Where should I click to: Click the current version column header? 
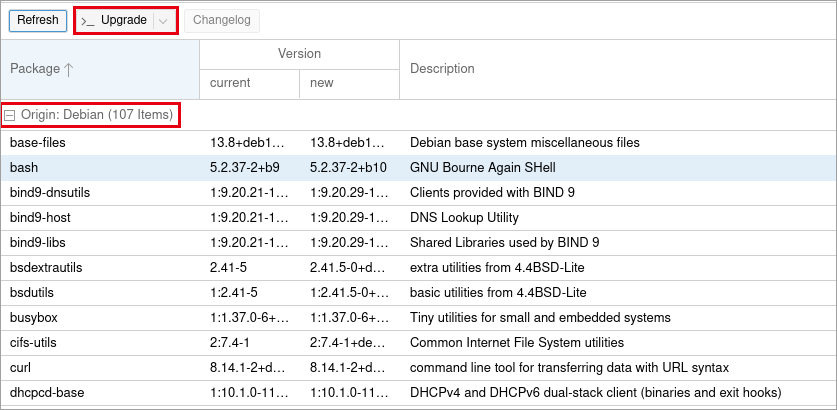pos(249,83)
